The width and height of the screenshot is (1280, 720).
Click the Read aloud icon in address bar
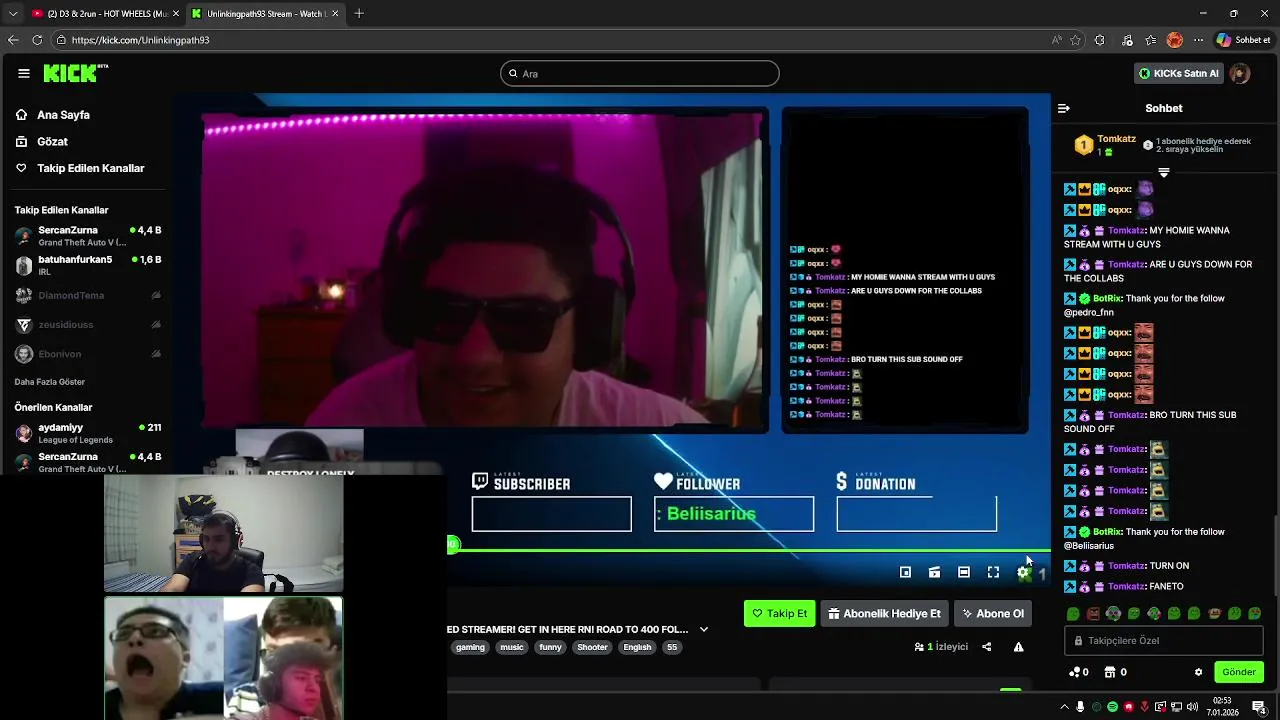[1056, 40]
